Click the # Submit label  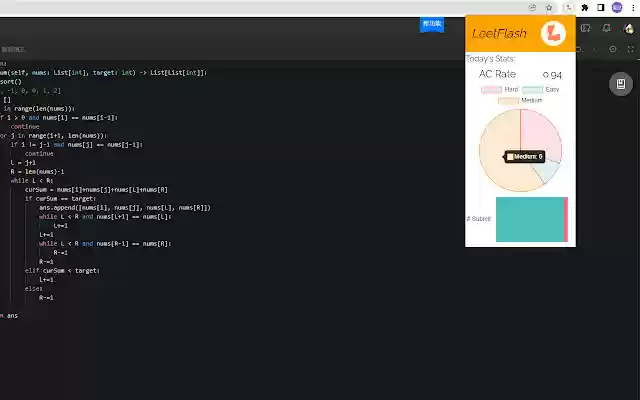click(x=479, y=219)
